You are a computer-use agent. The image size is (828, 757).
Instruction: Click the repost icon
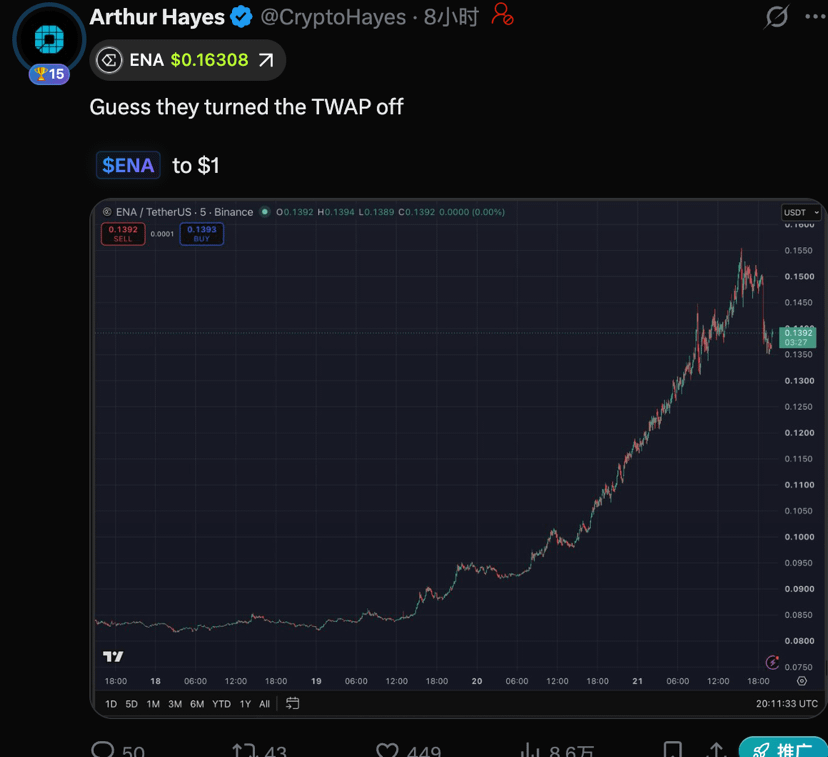[244, 750]
